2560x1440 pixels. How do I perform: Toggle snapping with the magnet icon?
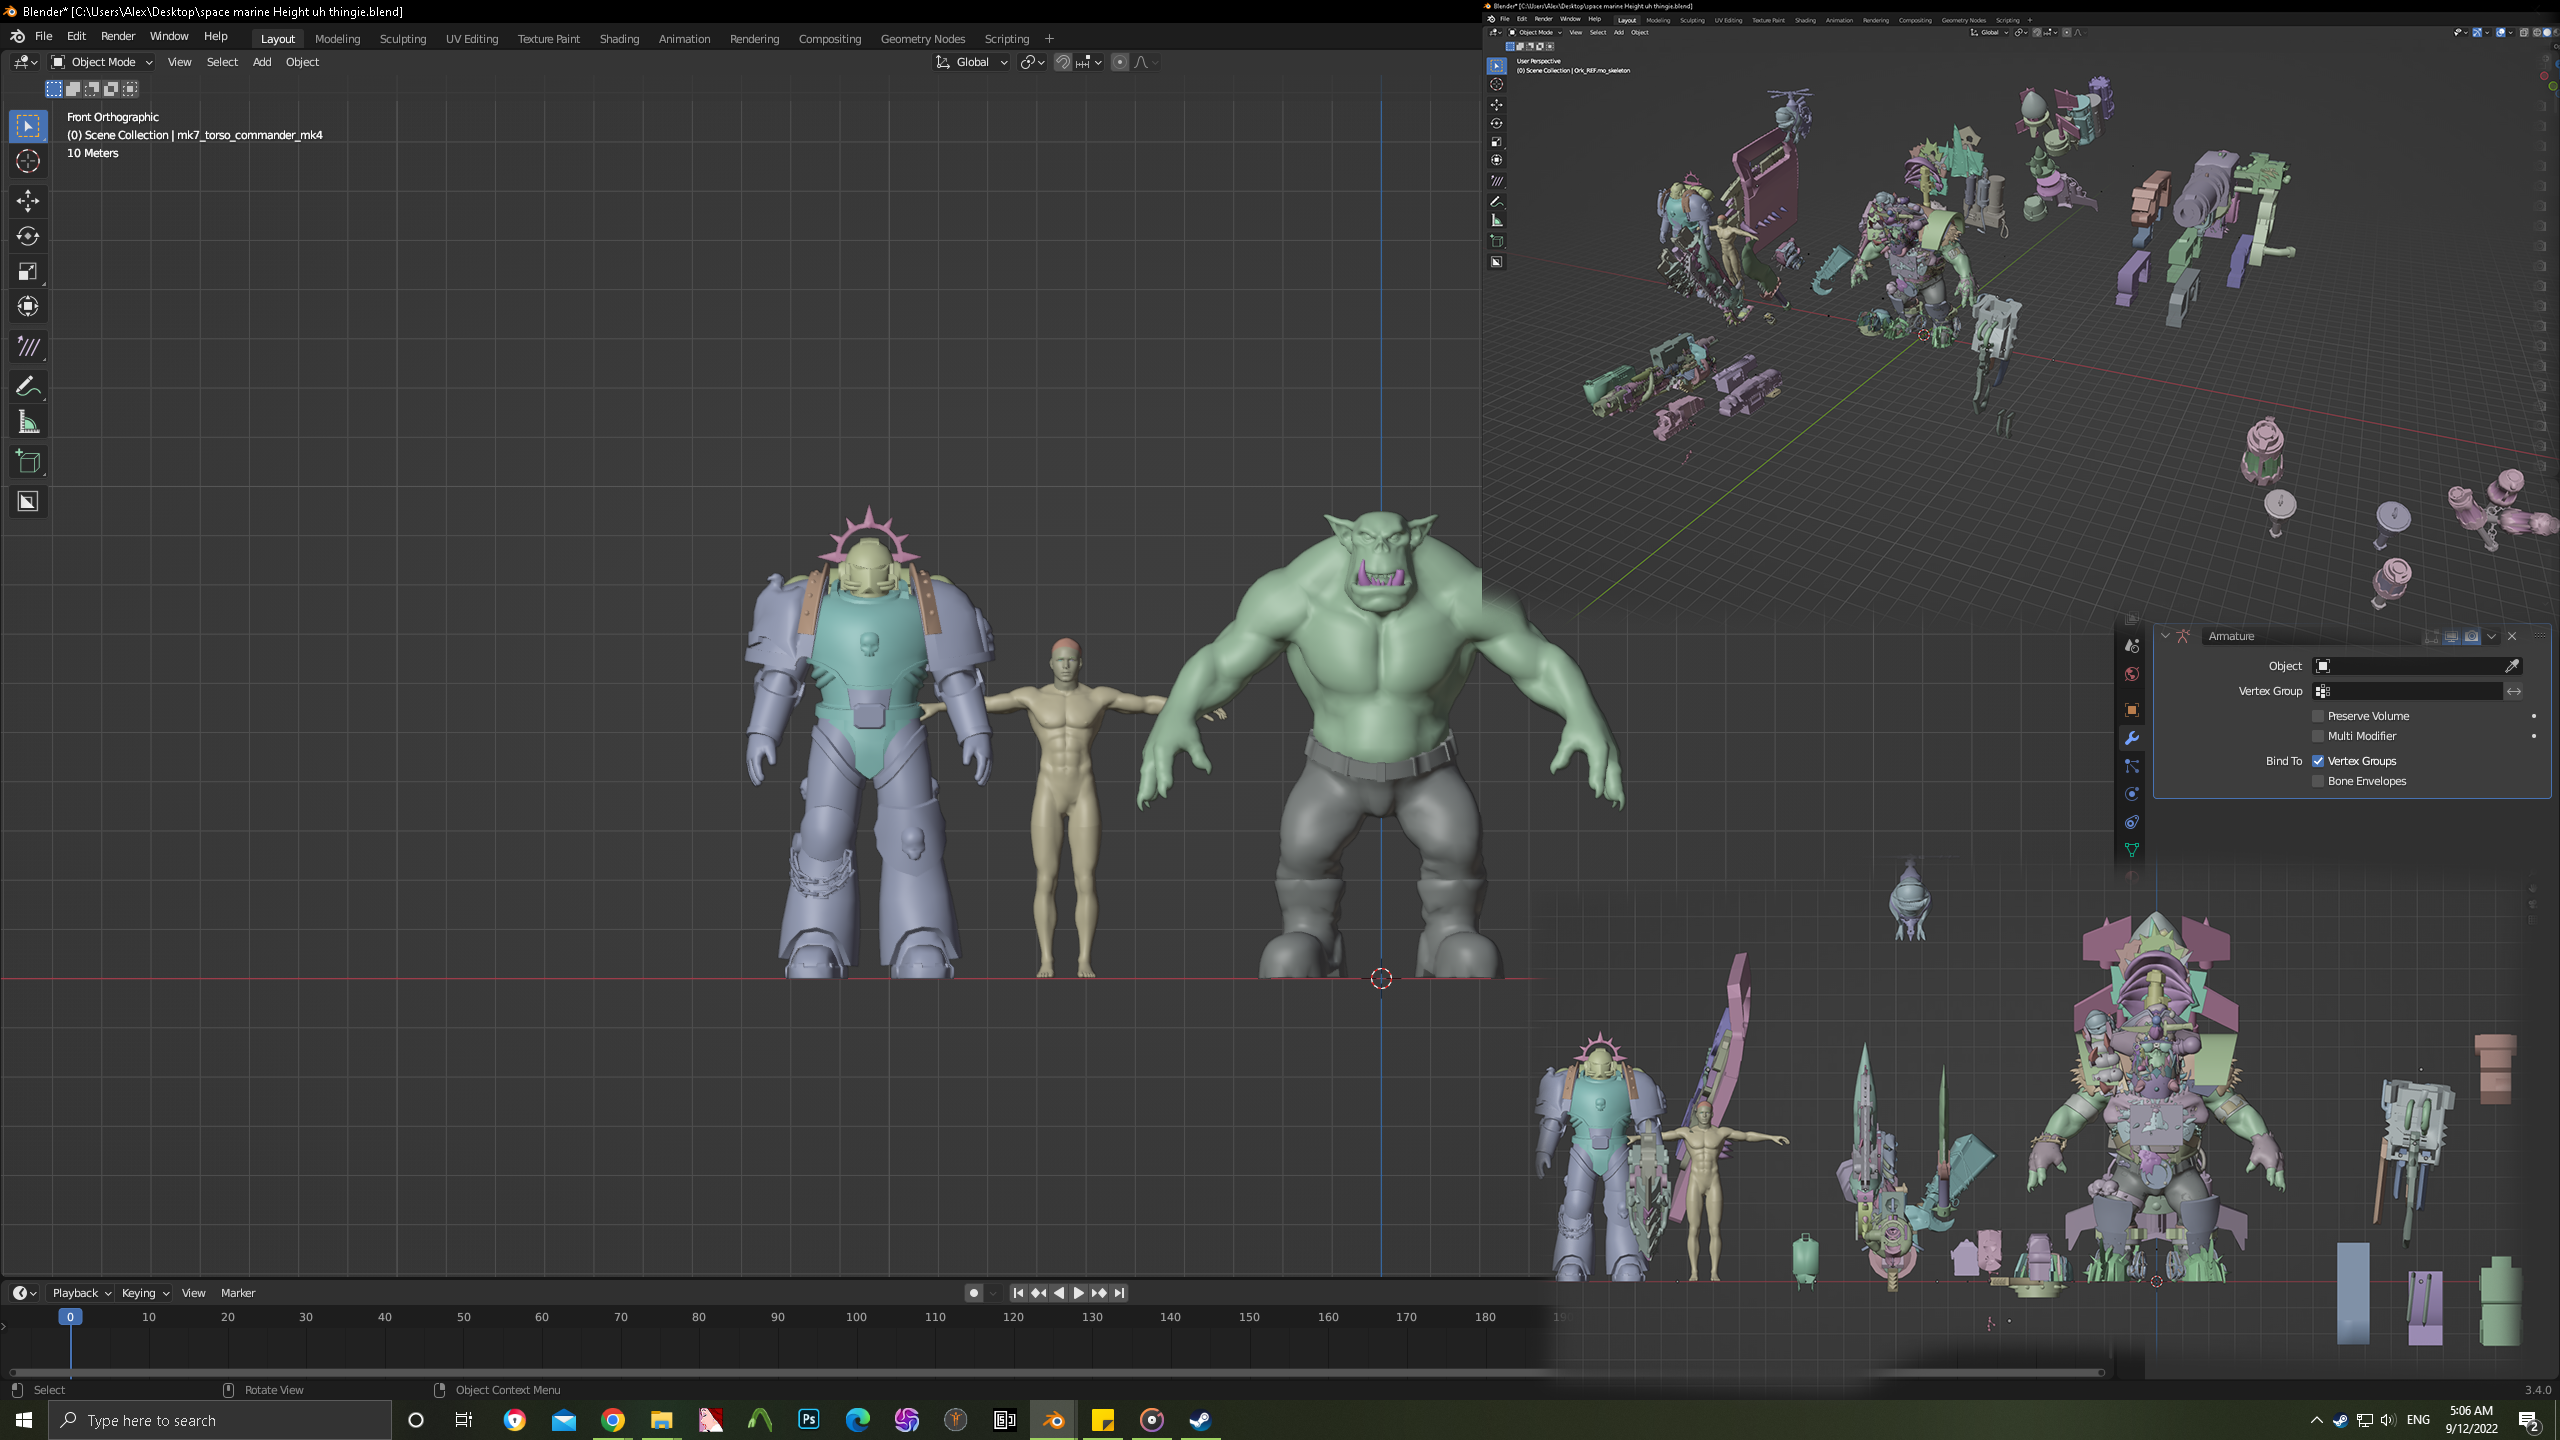1063,62
